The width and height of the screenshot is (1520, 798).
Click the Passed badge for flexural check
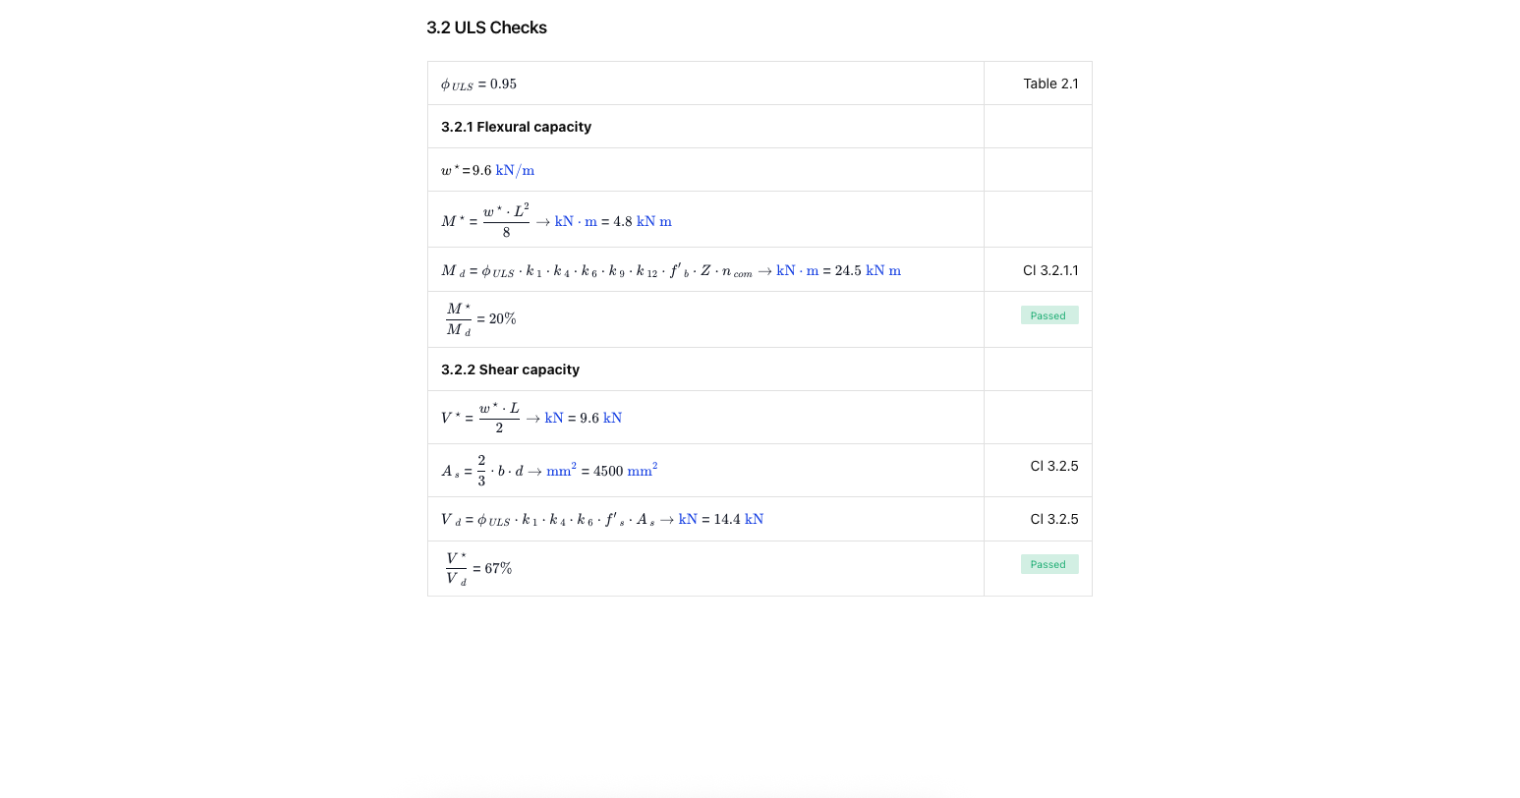click(x=1049, y=315)
